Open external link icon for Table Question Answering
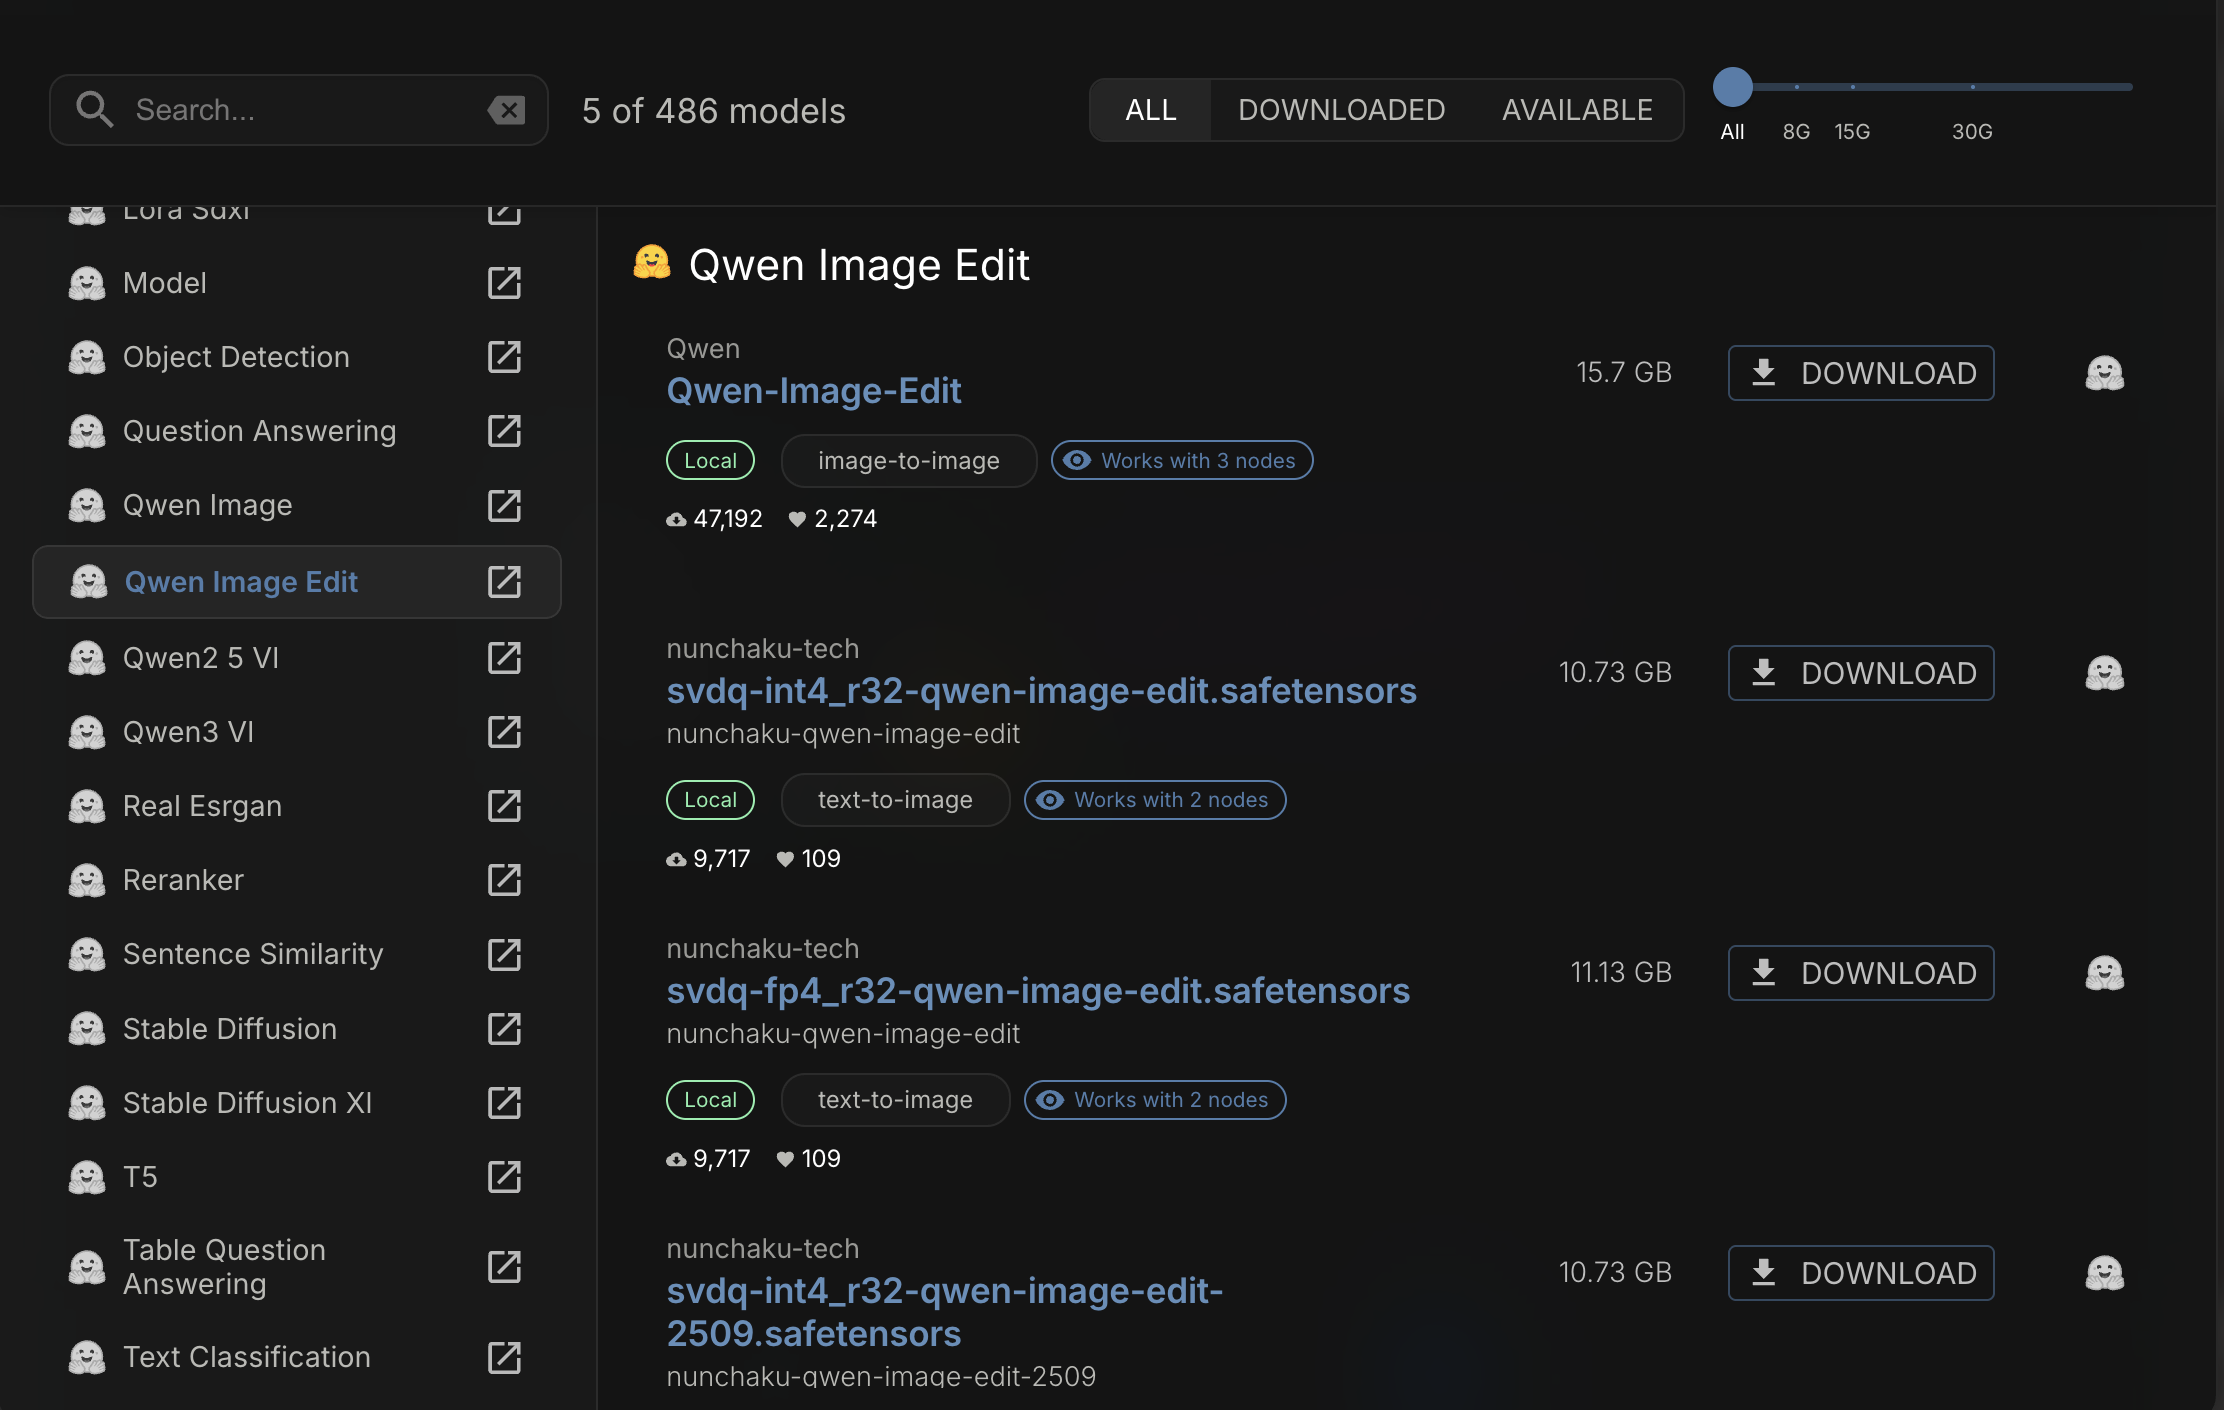The width and height of the screenshot is (2224, 1410). [x=504, y=1267]
